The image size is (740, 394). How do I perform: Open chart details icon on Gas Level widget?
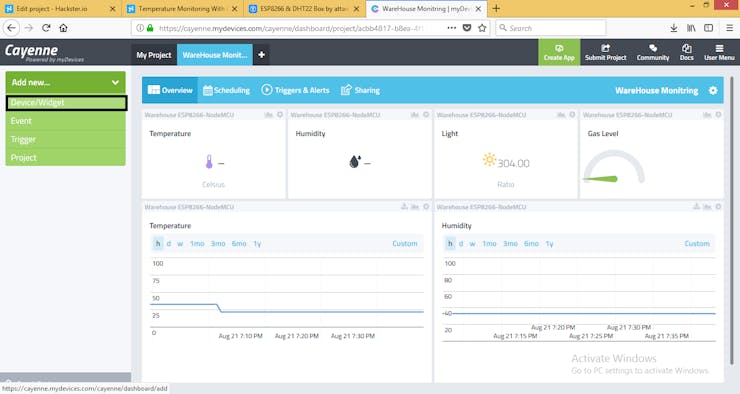click(x=707, y=115)
